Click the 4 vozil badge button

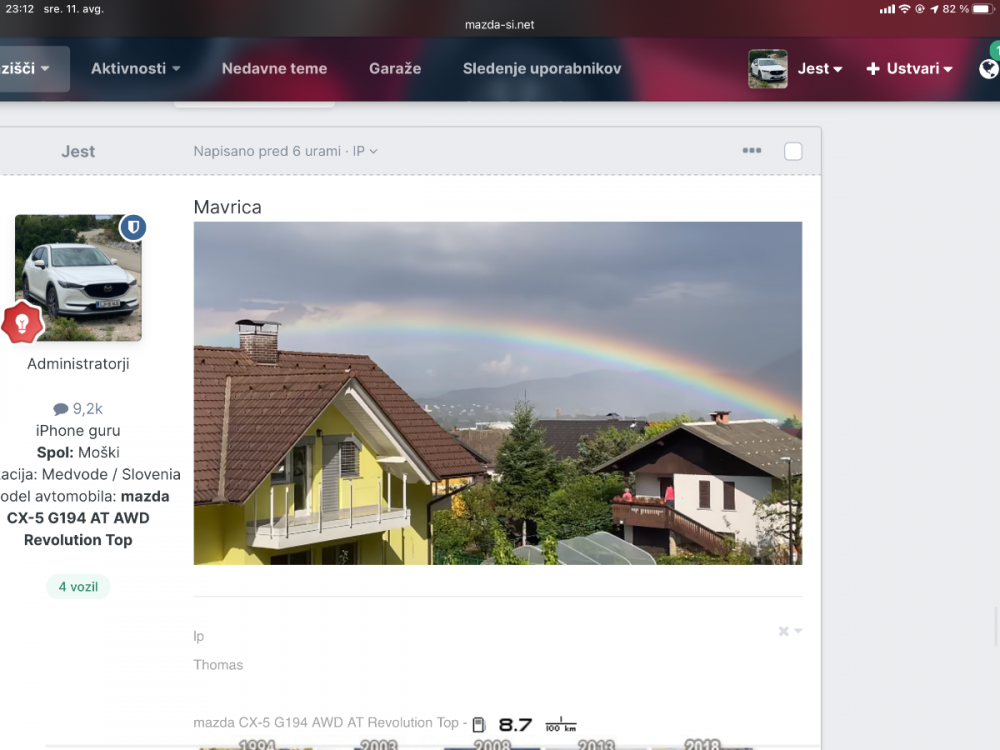[78, 587]
